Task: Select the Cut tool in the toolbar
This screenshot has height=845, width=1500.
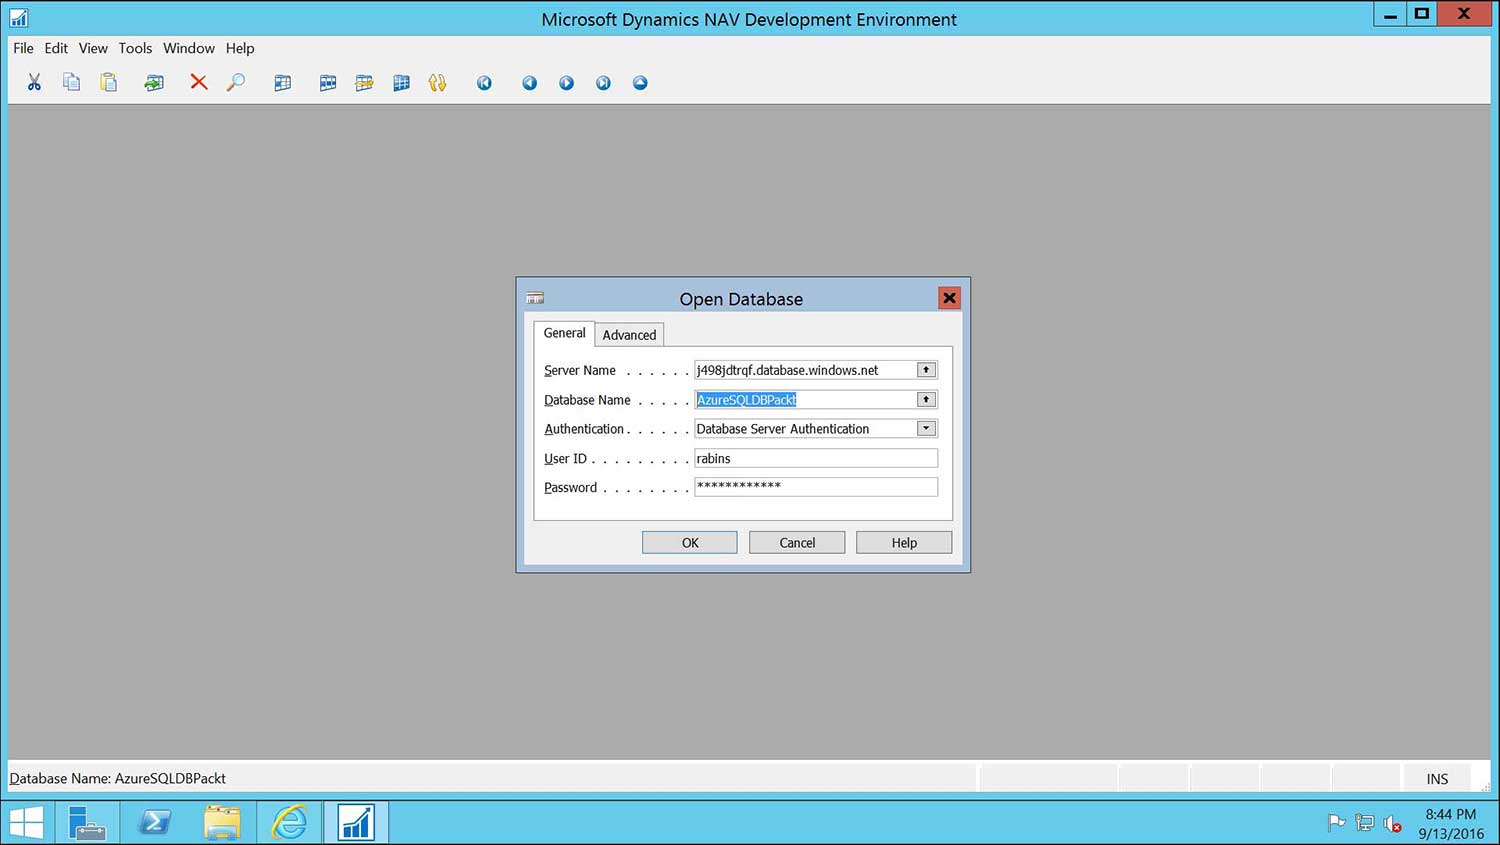Action: point(33,82)
